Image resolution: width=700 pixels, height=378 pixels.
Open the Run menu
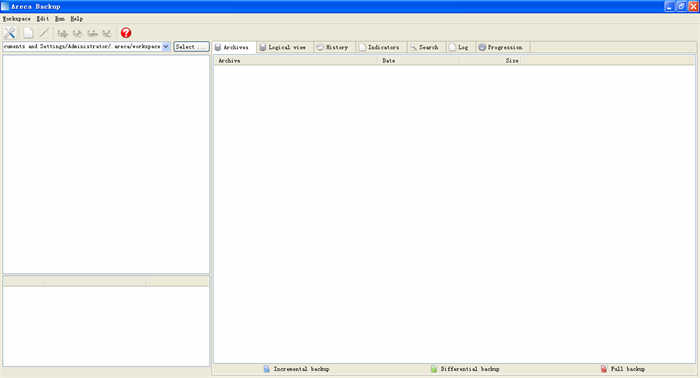tap(60, 19)
